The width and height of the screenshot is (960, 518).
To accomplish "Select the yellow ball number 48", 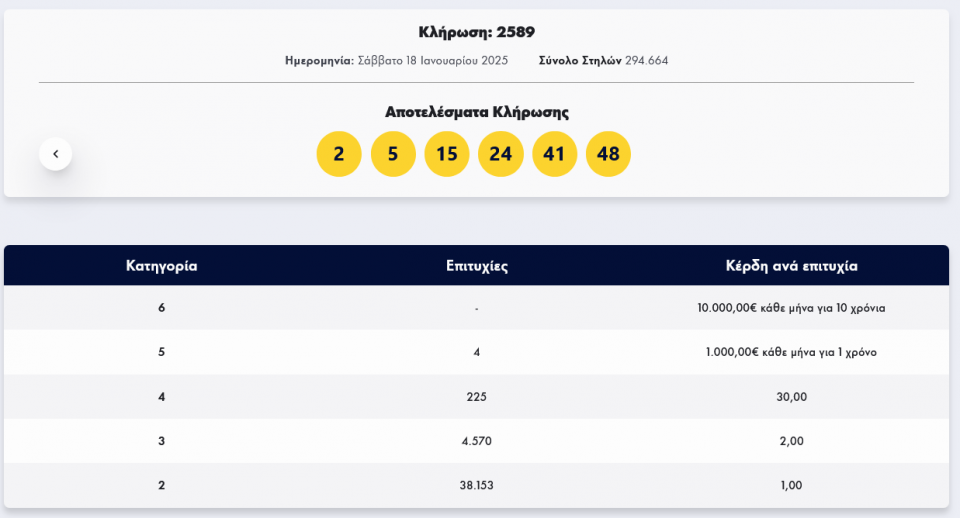I will (x=608, y=154).
